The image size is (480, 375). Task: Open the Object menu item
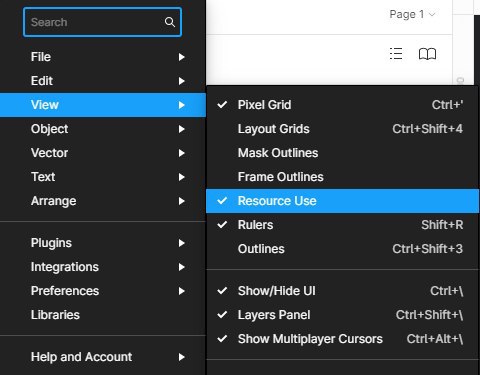(x=103, y=129)
